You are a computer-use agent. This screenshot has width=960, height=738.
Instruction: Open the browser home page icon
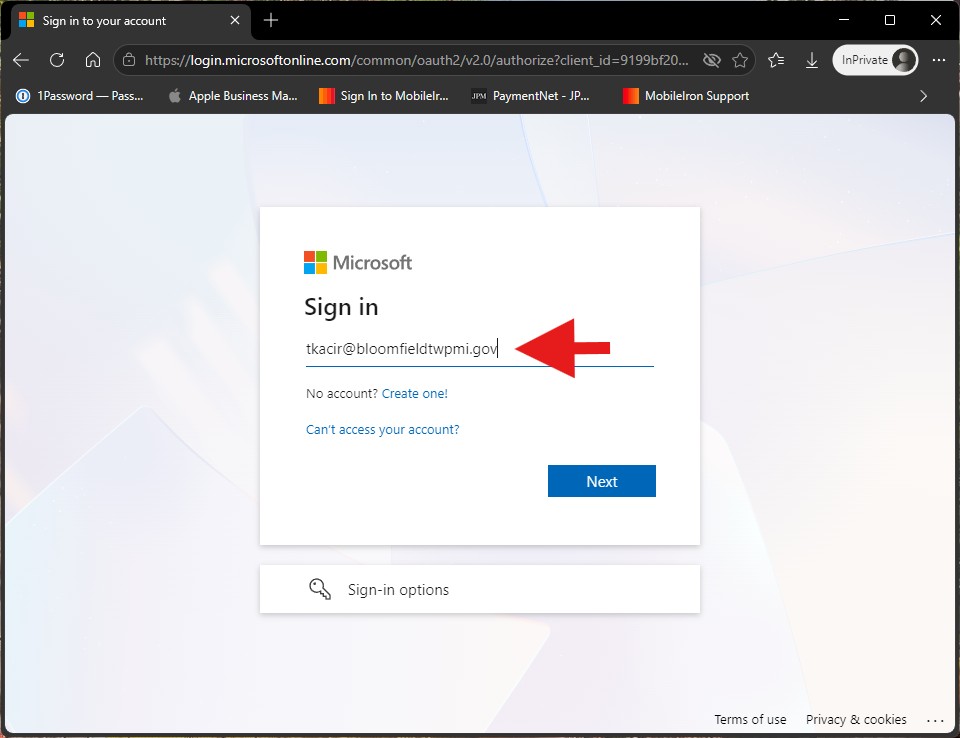click(x=92, y=60)
